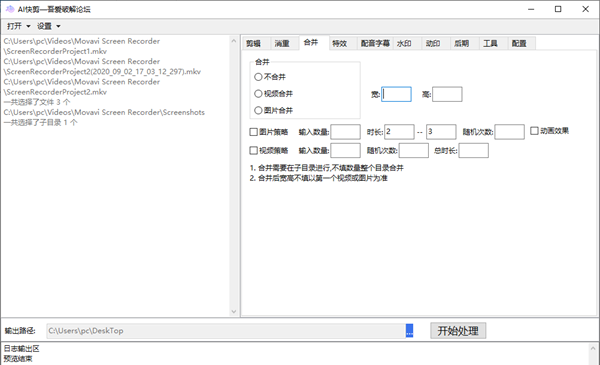Click note 2 about merged width and height
This screenshot has height=365, width=600.
click(x=318, y=178)
